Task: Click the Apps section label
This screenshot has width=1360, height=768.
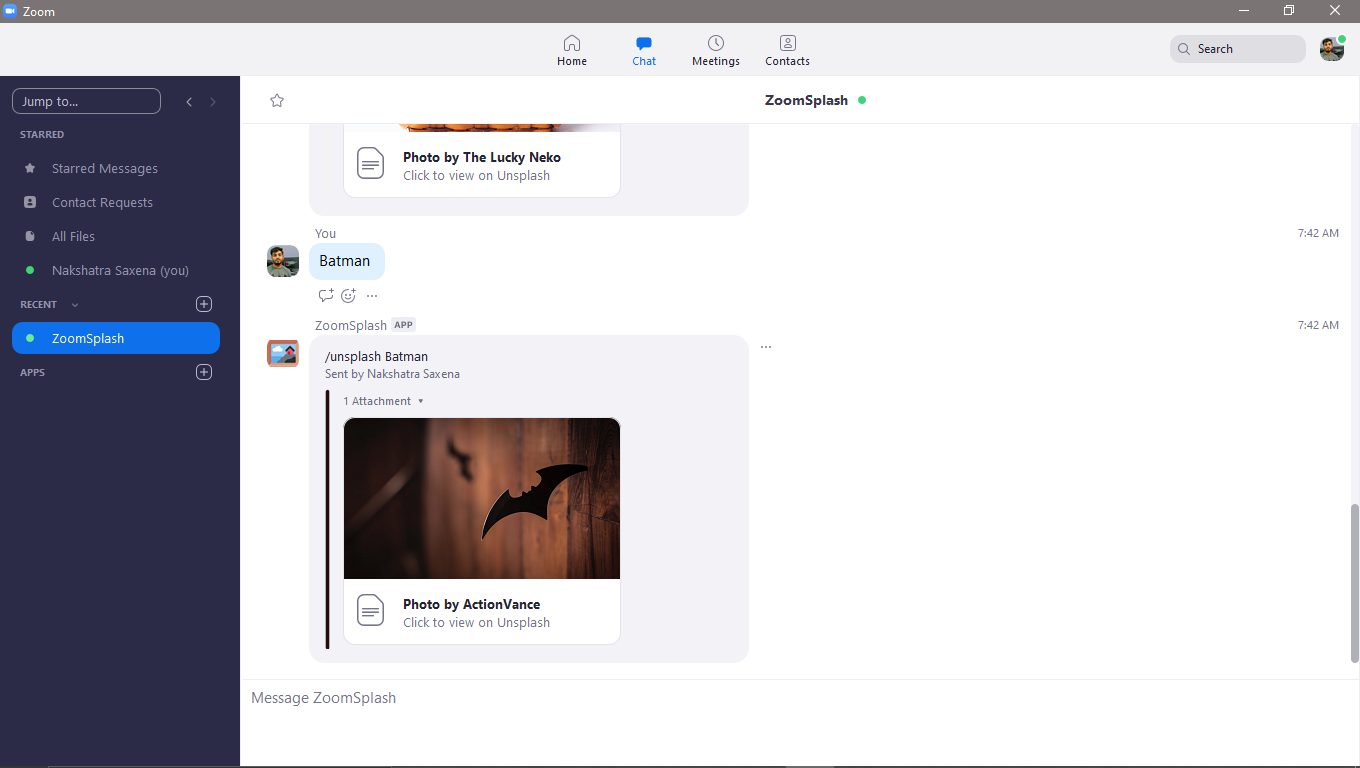Action: (32, 372)
